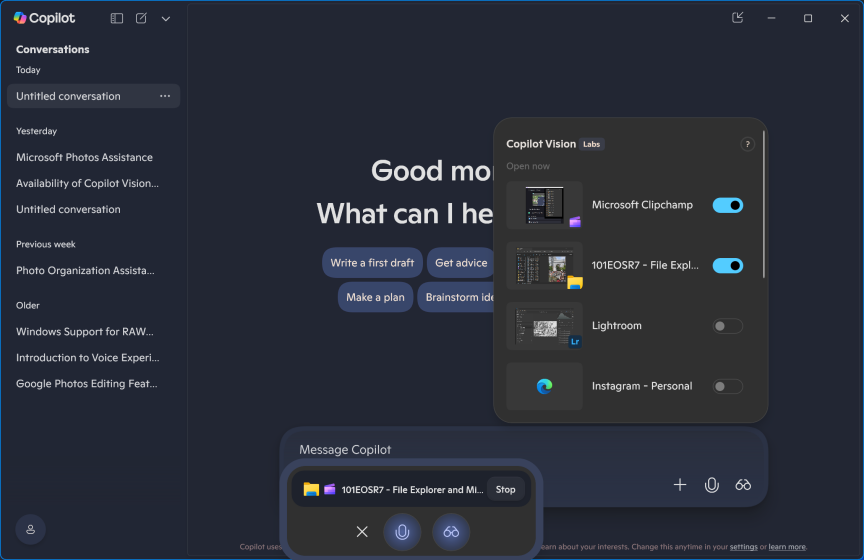Click the Copilot logo icon
Image resolution: width=864 pixels, height=560 pixels.
(20, 18)
